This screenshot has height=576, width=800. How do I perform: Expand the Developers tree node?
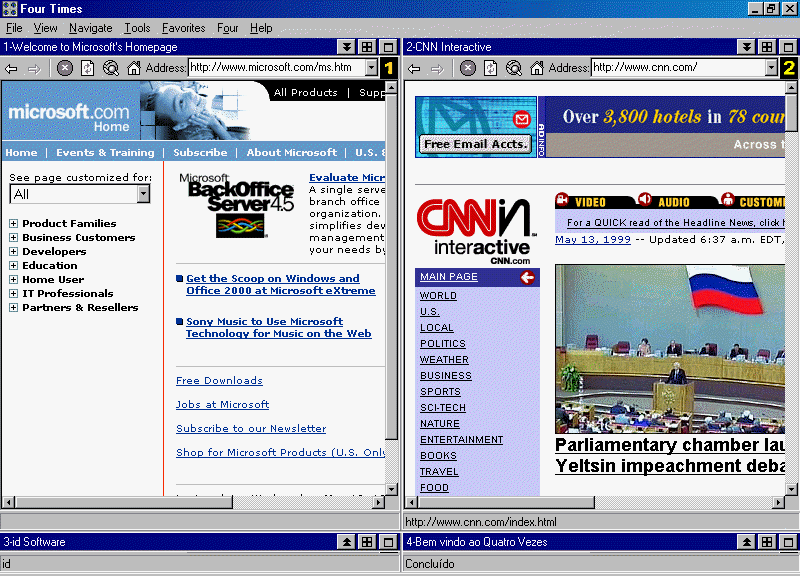(13, 252)
